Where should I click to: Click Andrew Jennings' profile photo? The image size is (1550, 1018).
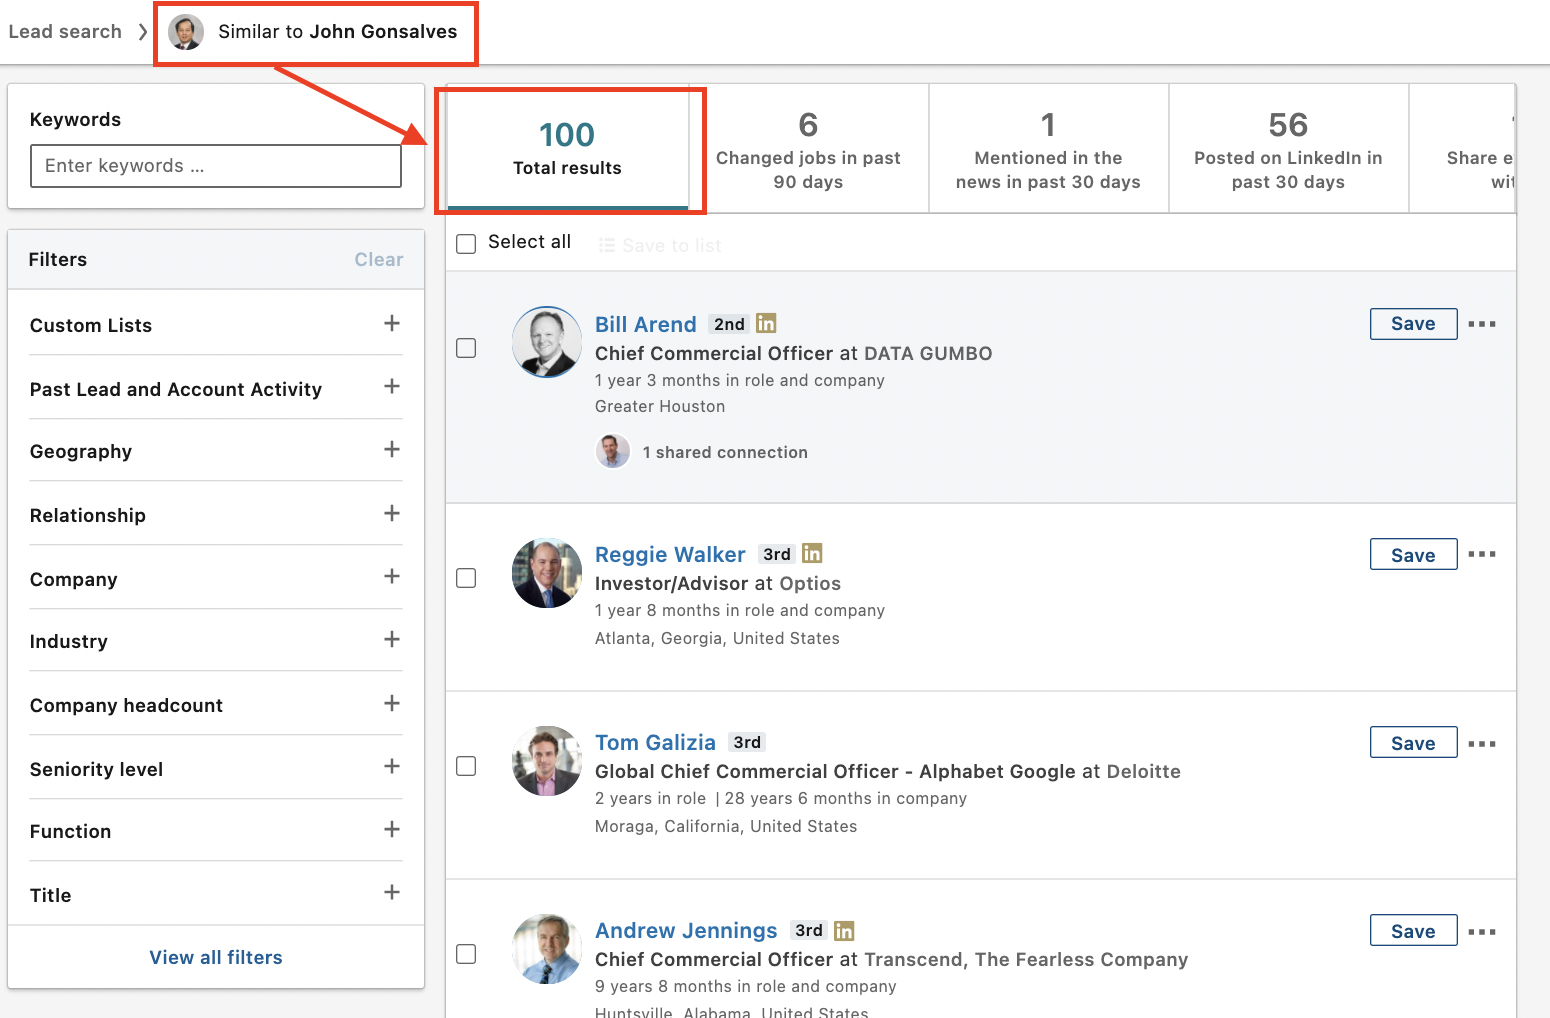(x=547, y=949)
